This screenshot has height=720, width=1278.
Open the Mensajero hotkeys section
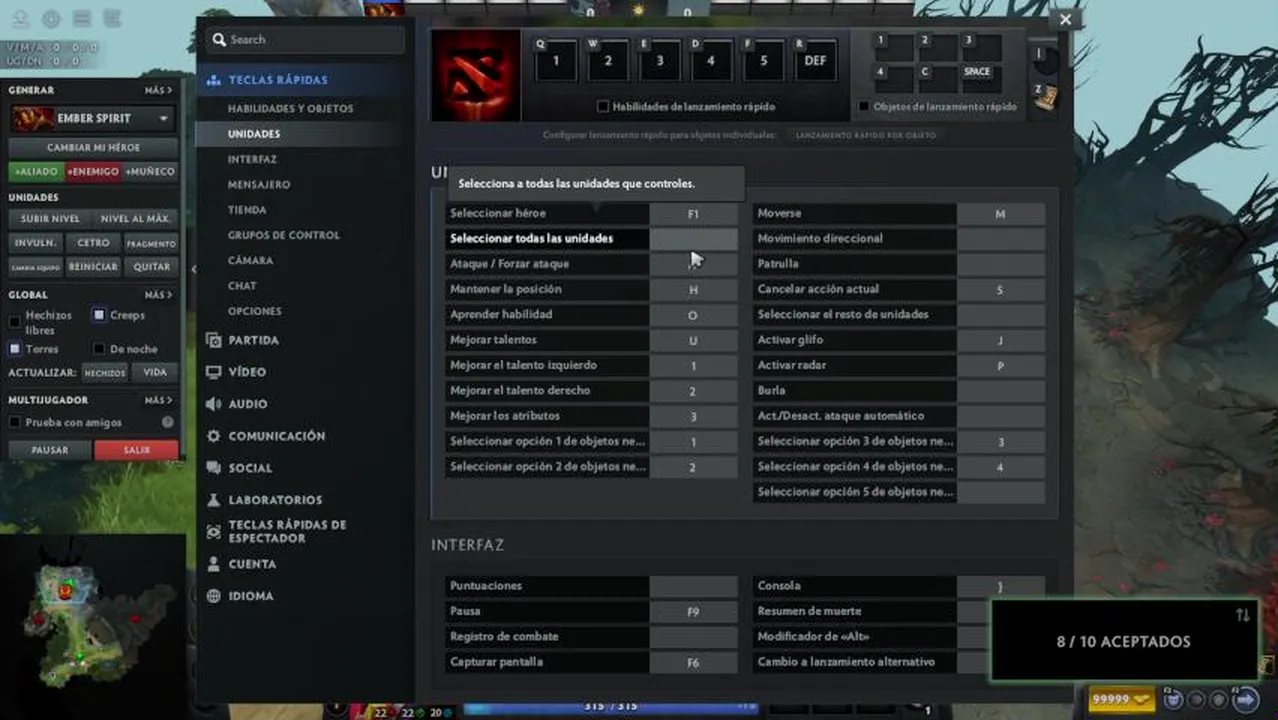point(259,185)
